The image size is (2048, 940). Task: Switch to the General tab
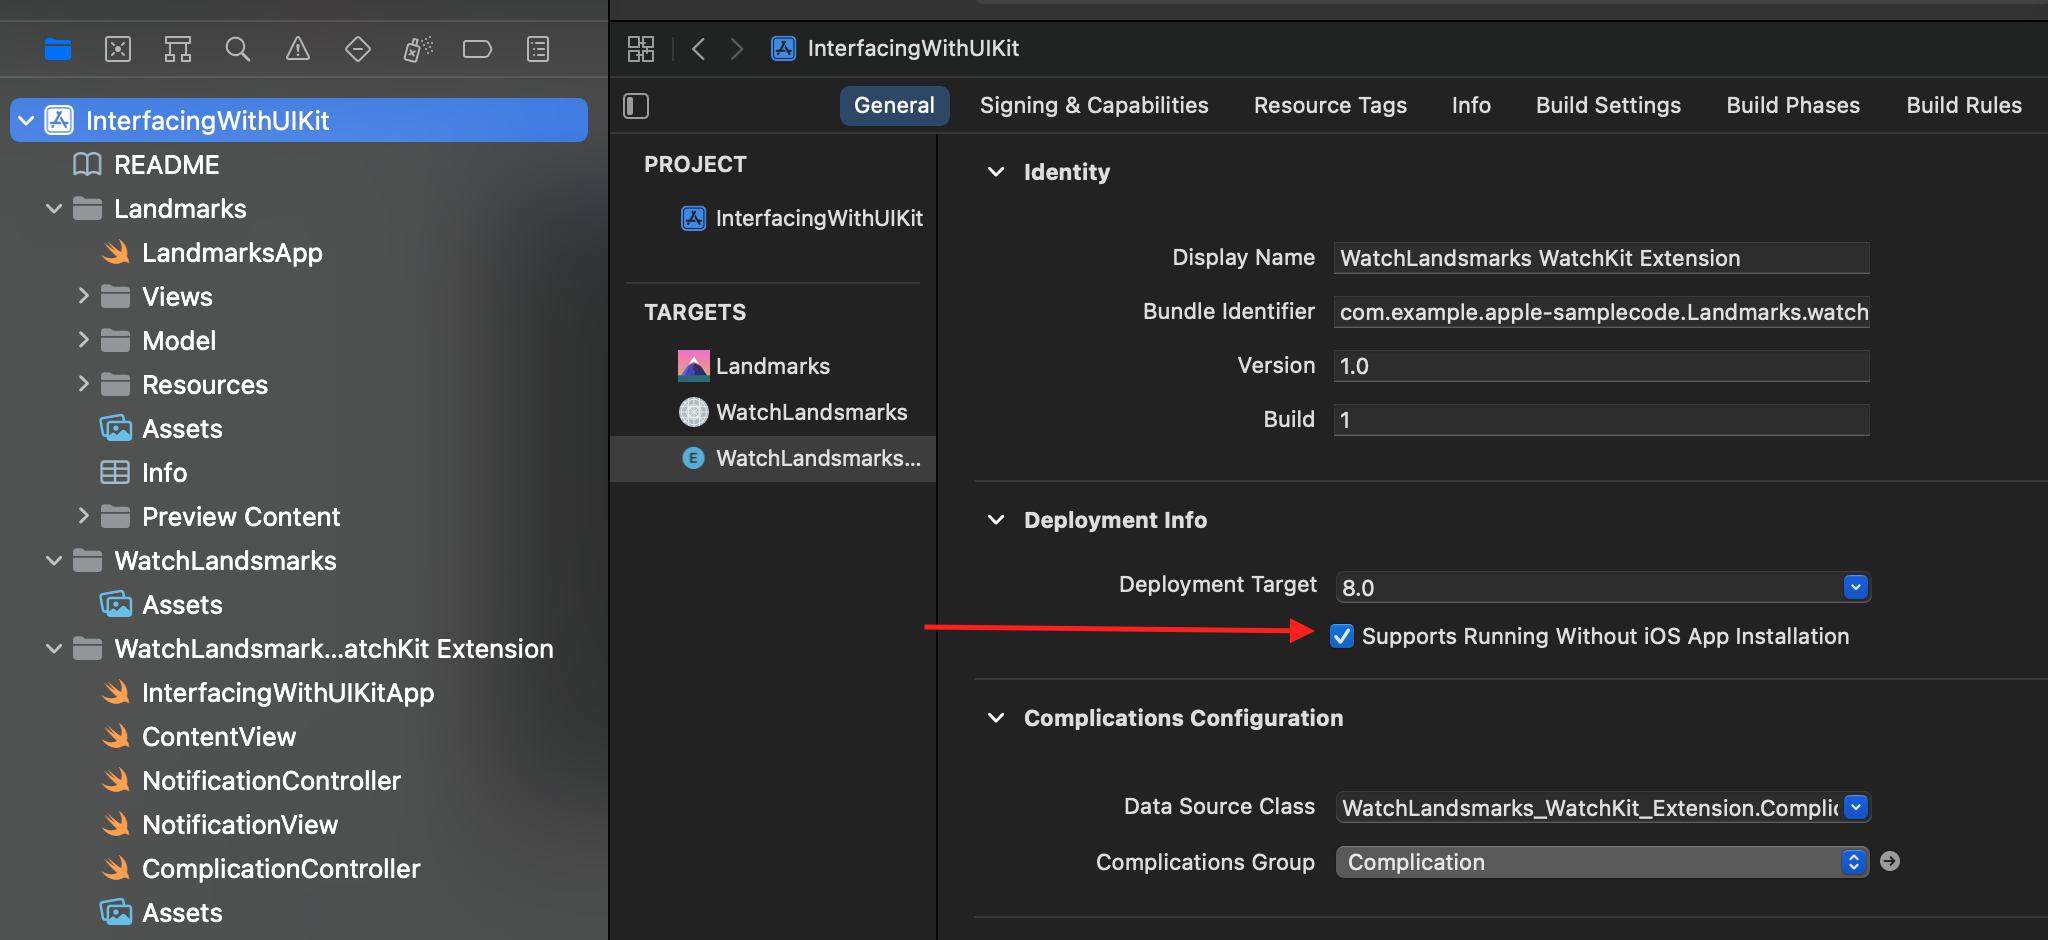click(x=894, y=106)
